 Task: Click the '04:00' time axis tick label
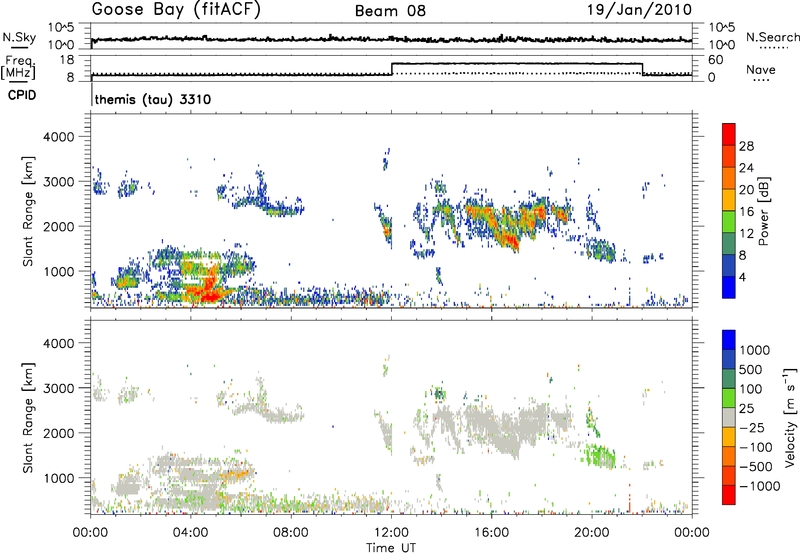coord(191,533)
